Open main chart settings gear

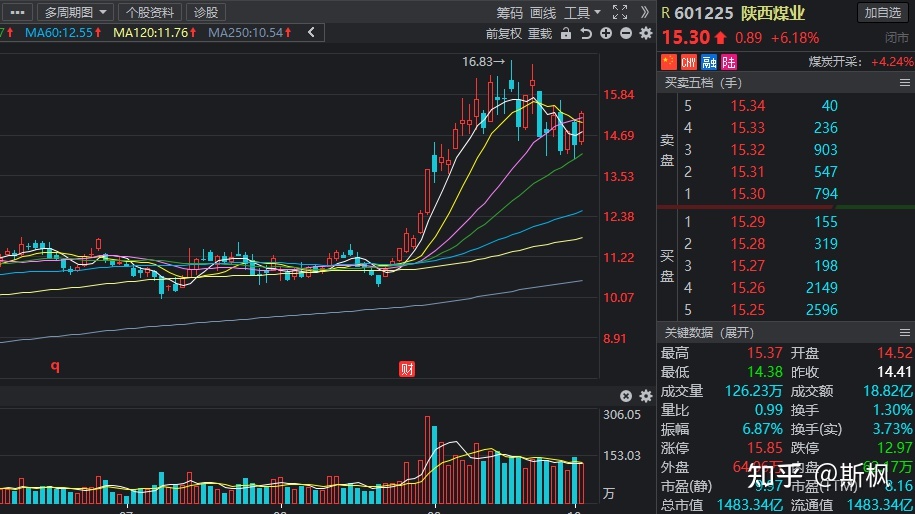click(645, 33)
